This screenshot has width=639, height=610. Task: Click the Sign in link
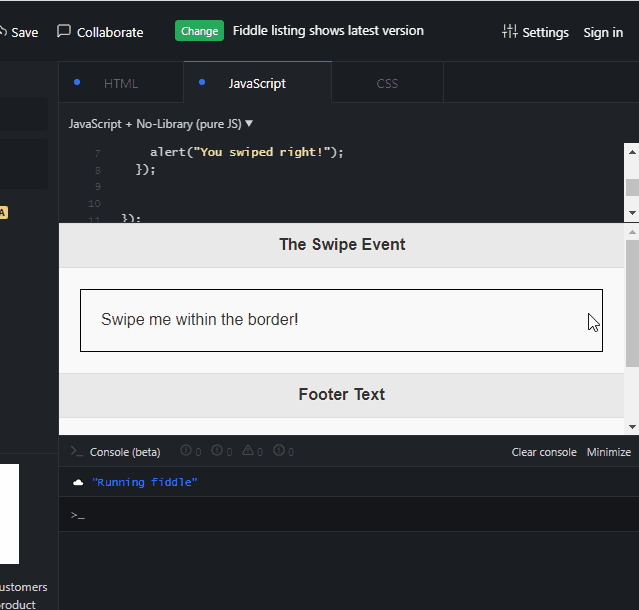[603, 32]
